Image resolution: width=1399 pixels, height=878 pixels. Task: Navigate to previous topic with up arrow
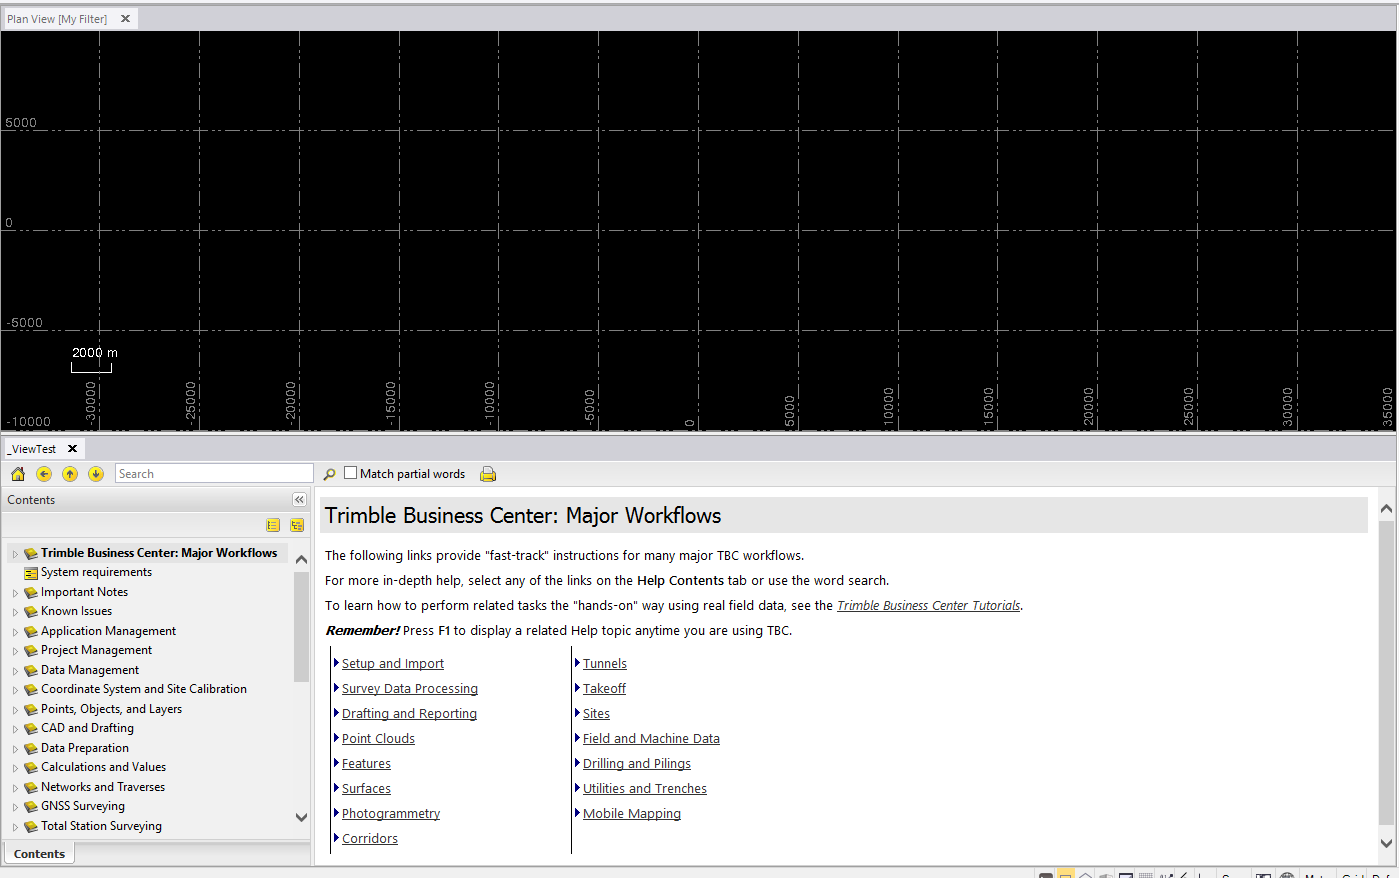tap(70, 474)
